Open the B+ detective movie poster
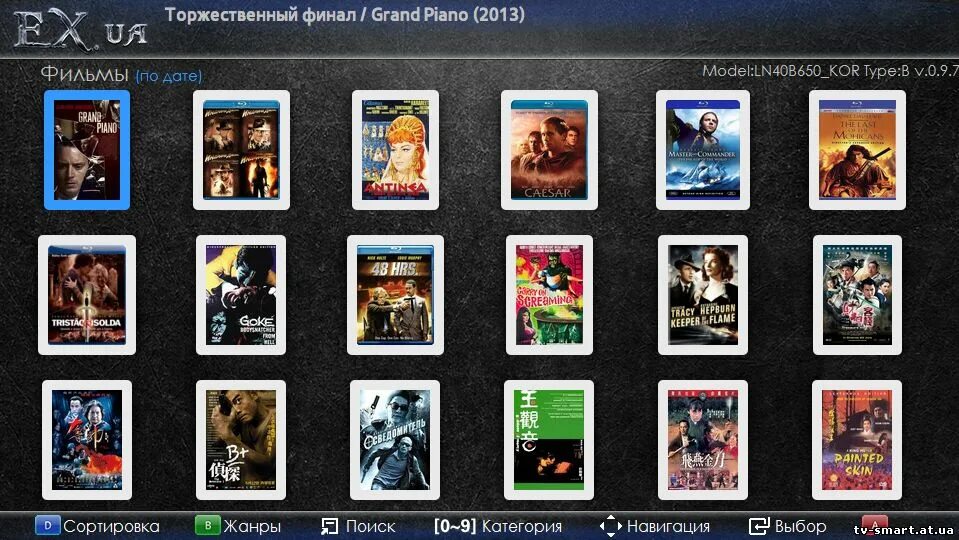Viewport: 959px width, 540px height. click(241, 440)
